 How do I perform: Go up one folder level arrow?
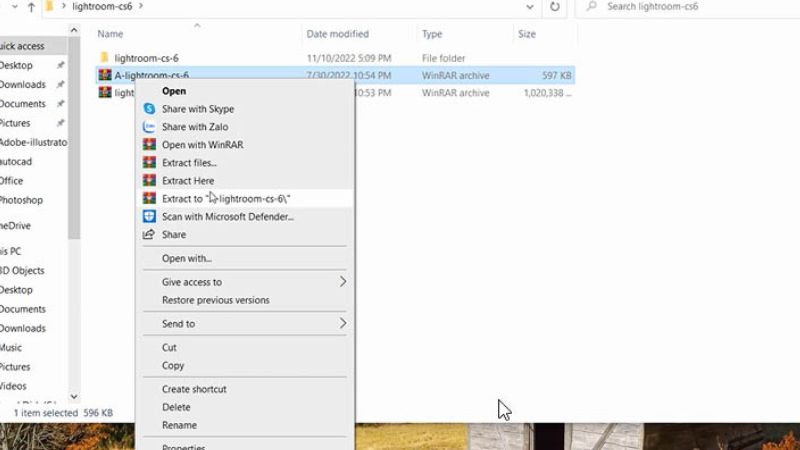(x=31, y=7)
